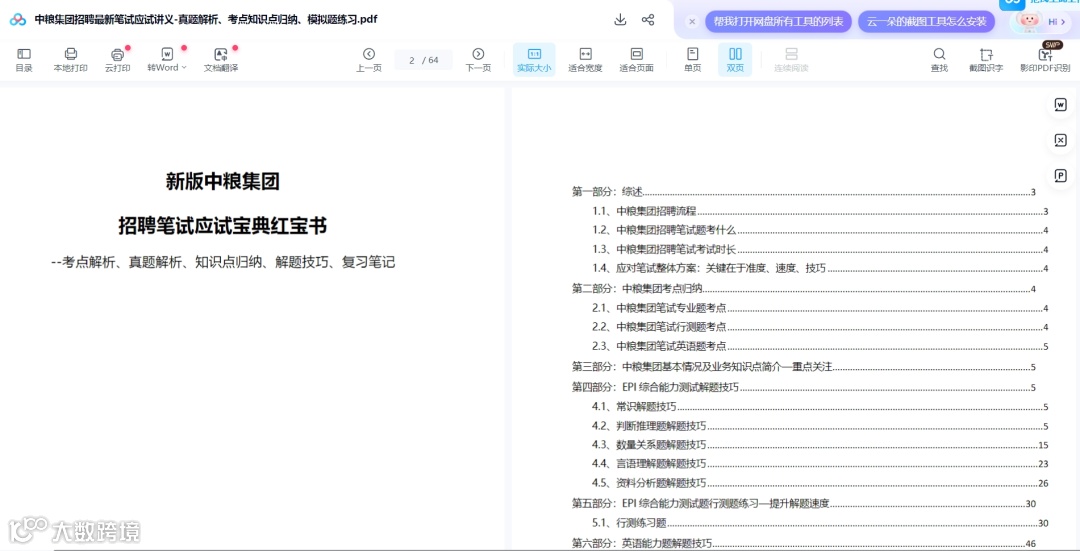Screen dimensions: 1080x551
Task: Open 查找 search tool
Action: point(939,60)
